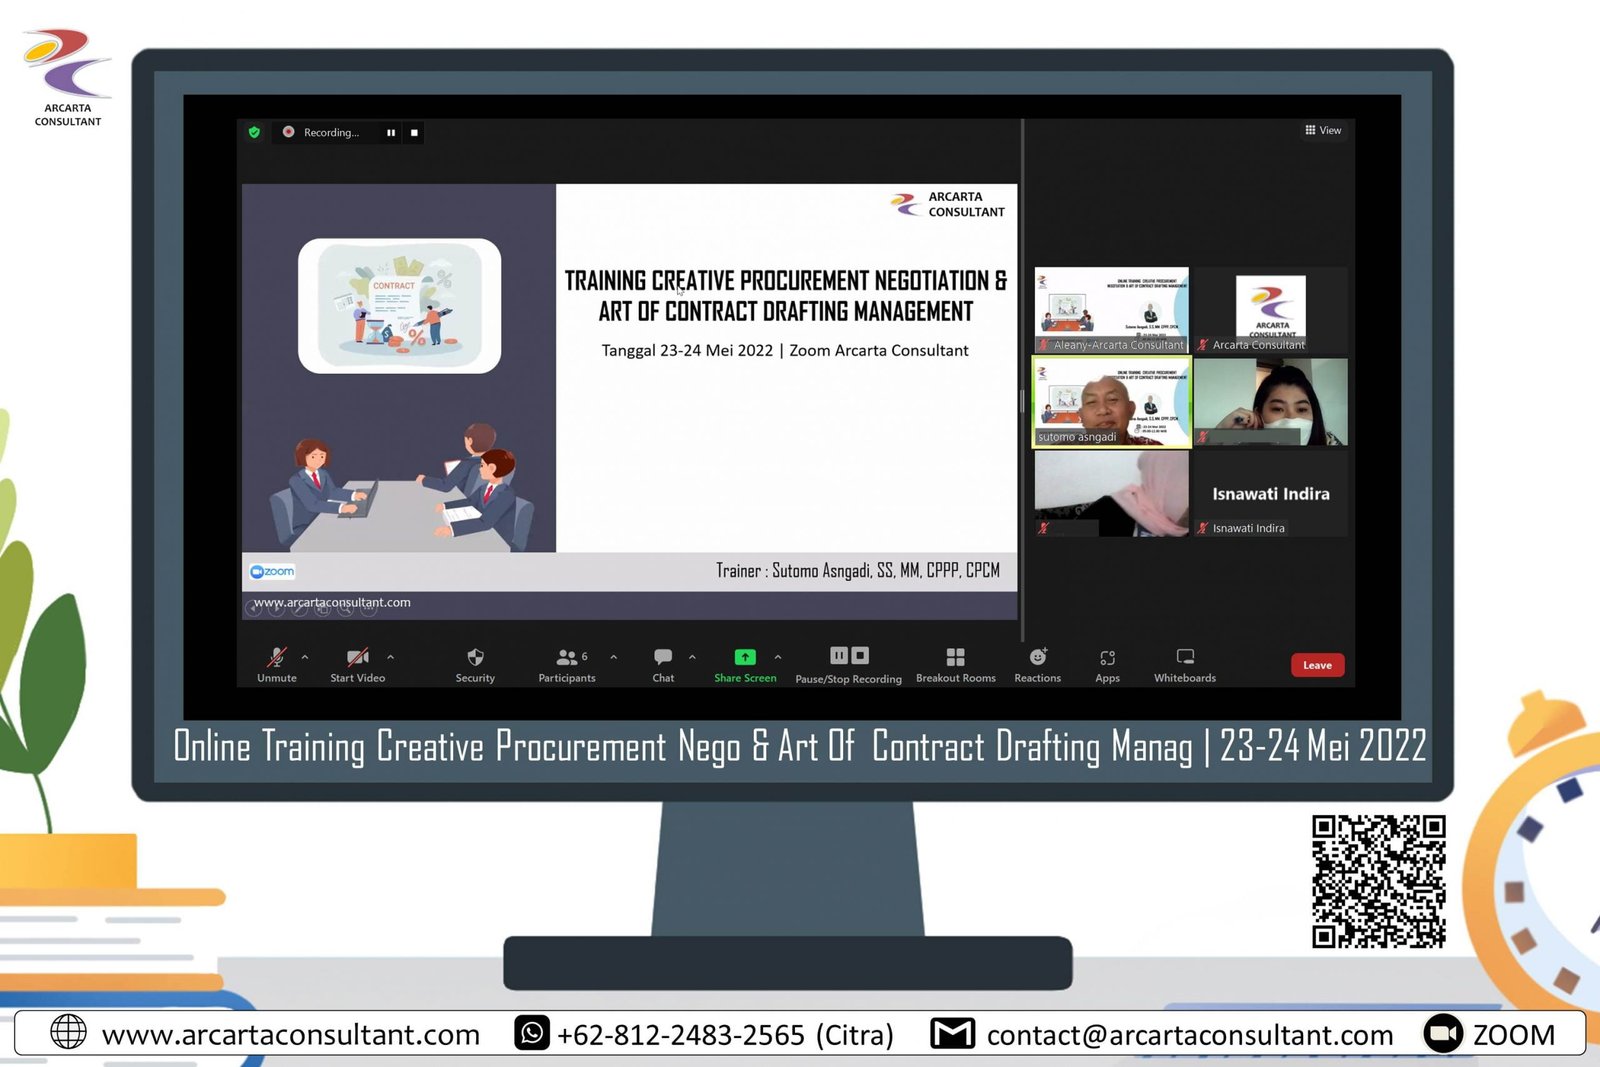The width and height of the screenshot is (1600, 1067).
Task: Pause recording using the top indicator button
Action: (x=391, y=133)
